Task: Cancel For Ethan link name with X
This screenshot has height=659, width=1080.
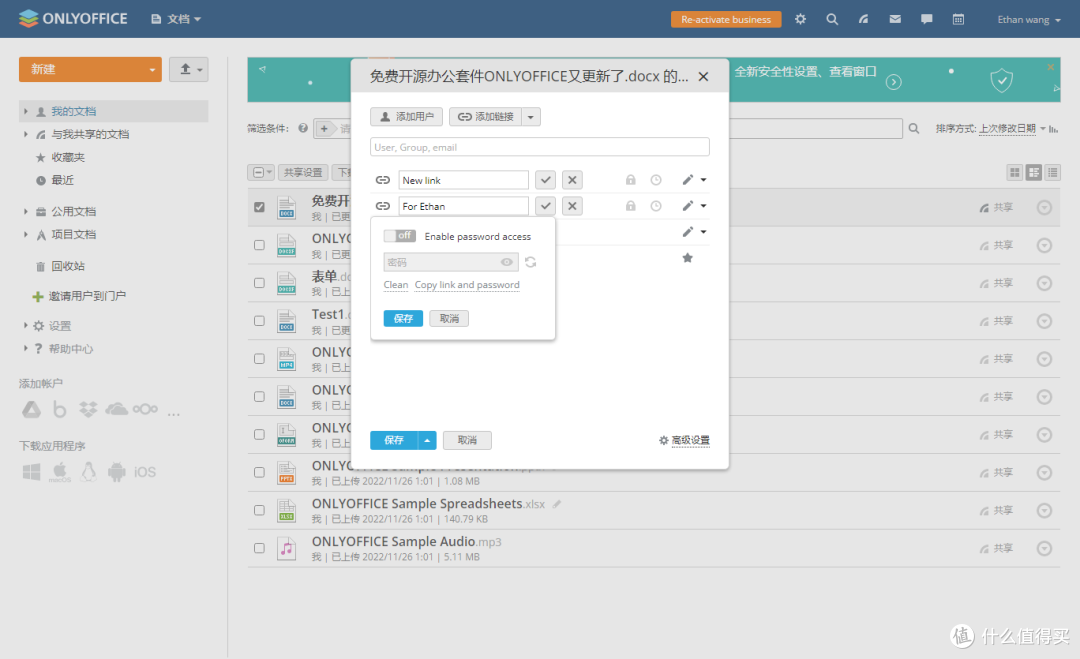Action: click(572, 206)
